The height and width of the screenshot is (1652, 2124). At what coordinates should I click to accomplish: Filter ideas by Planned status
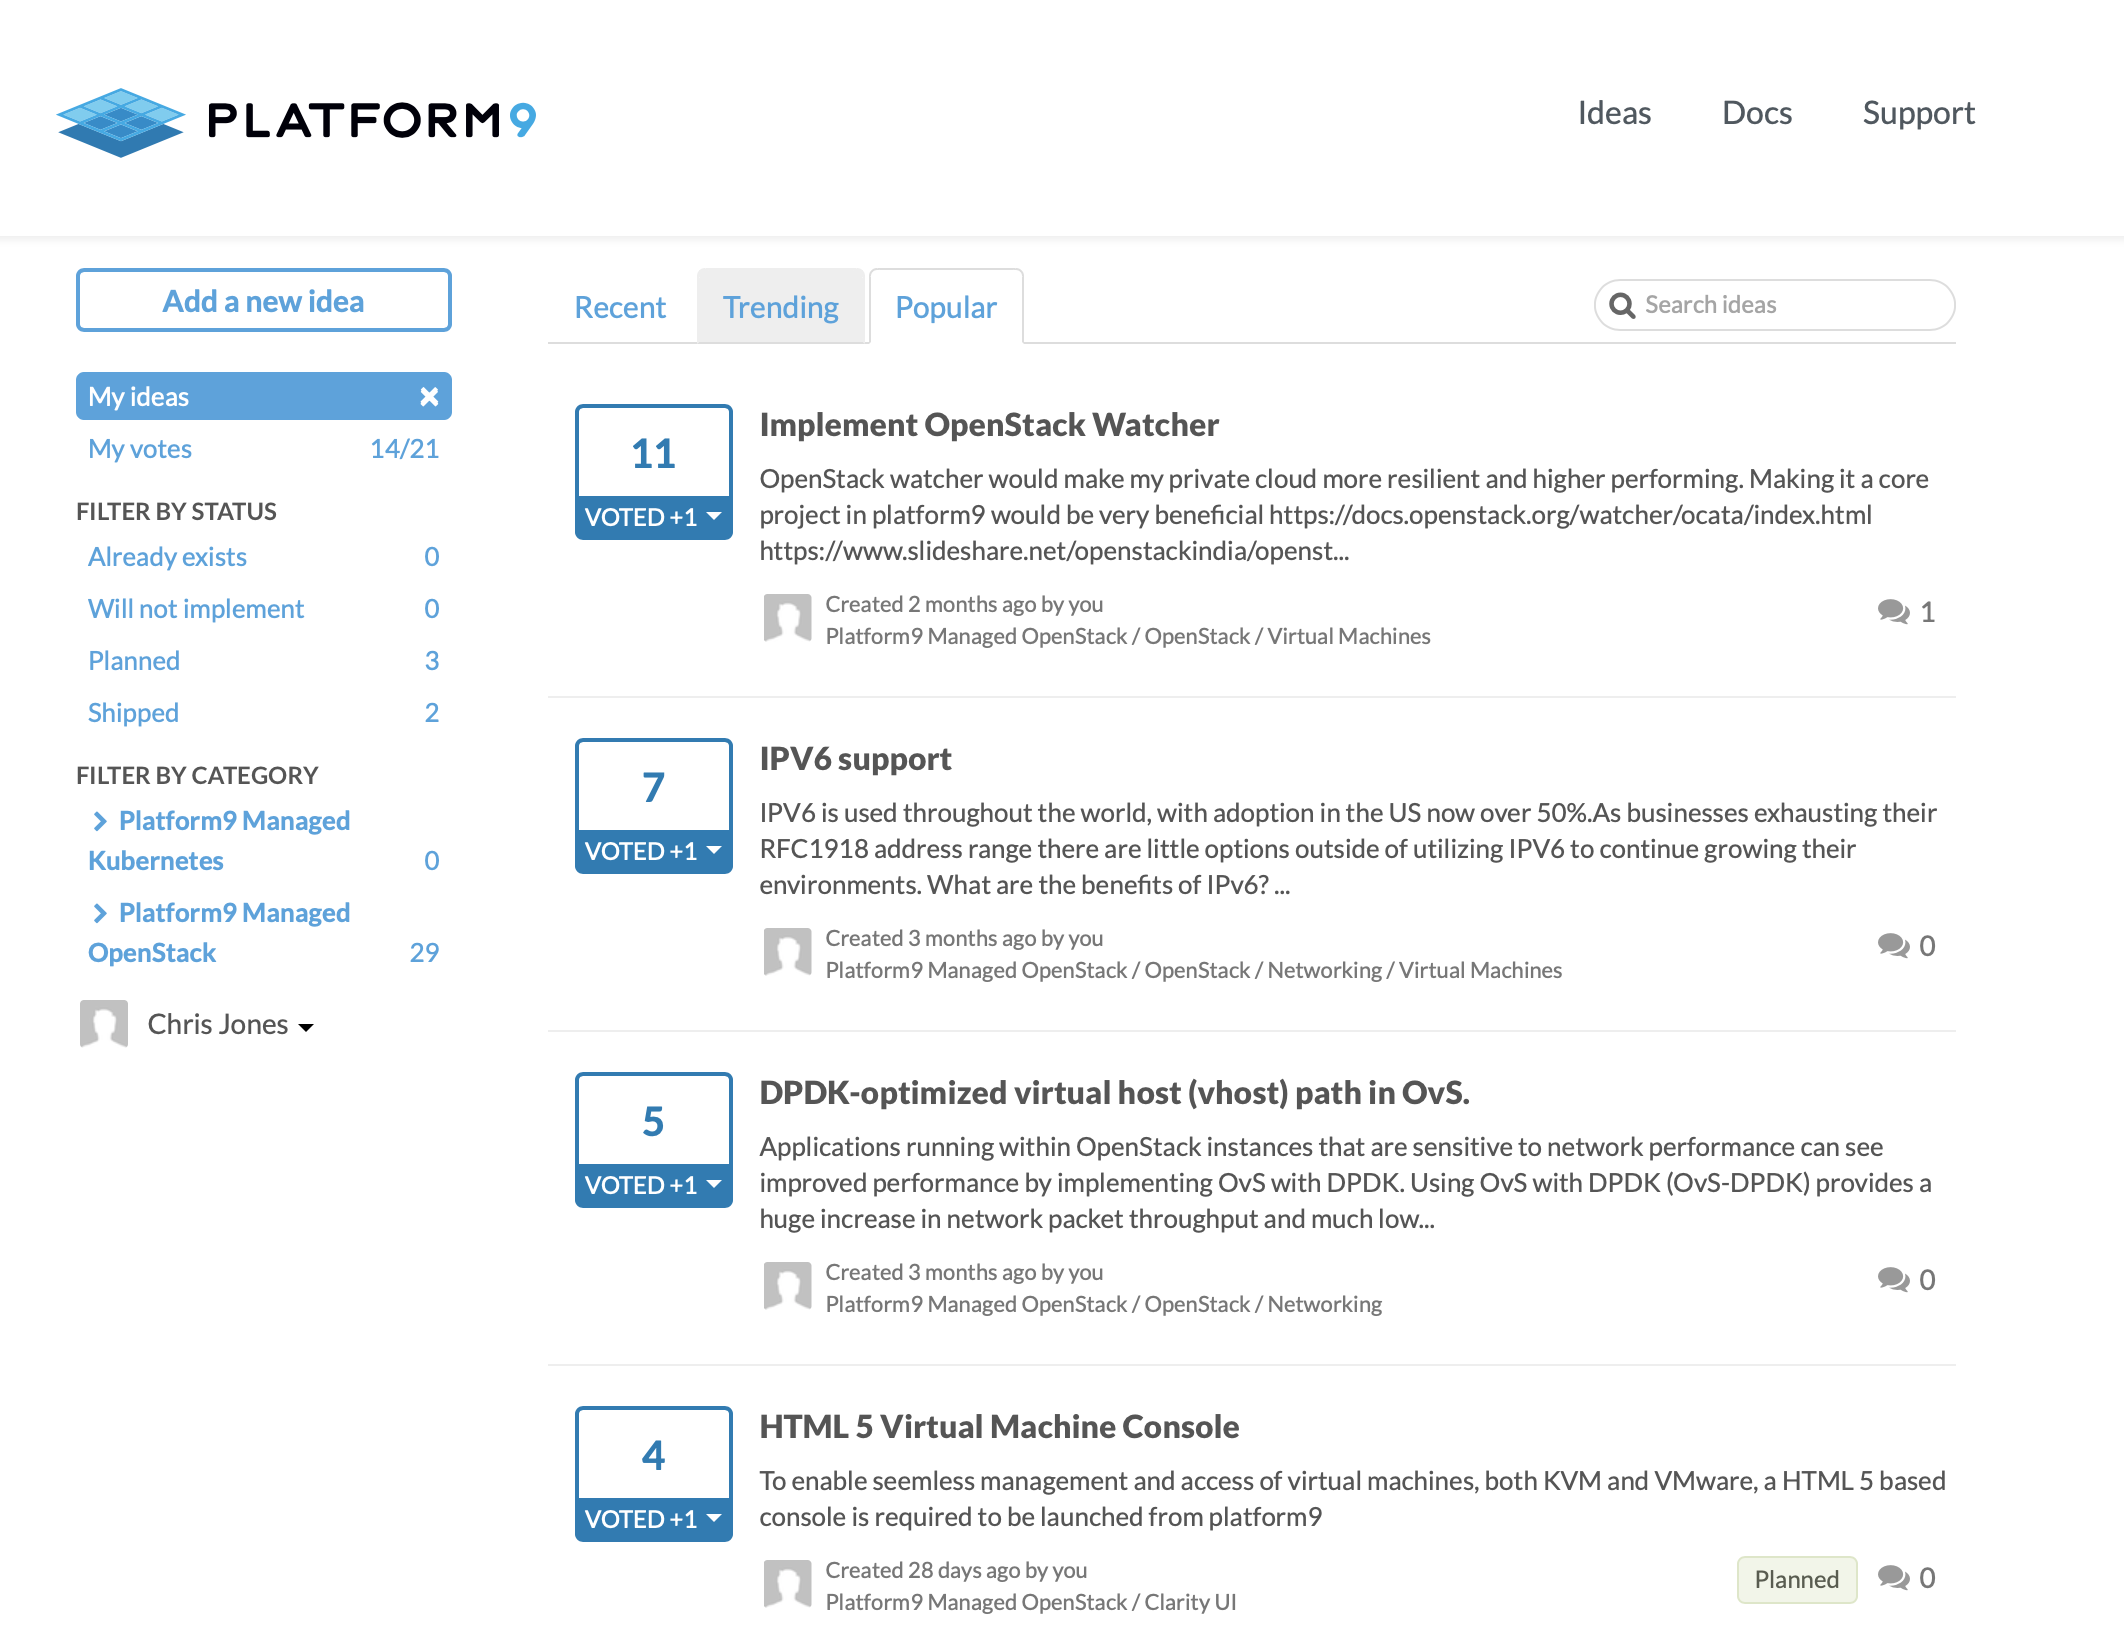[134, 661]
